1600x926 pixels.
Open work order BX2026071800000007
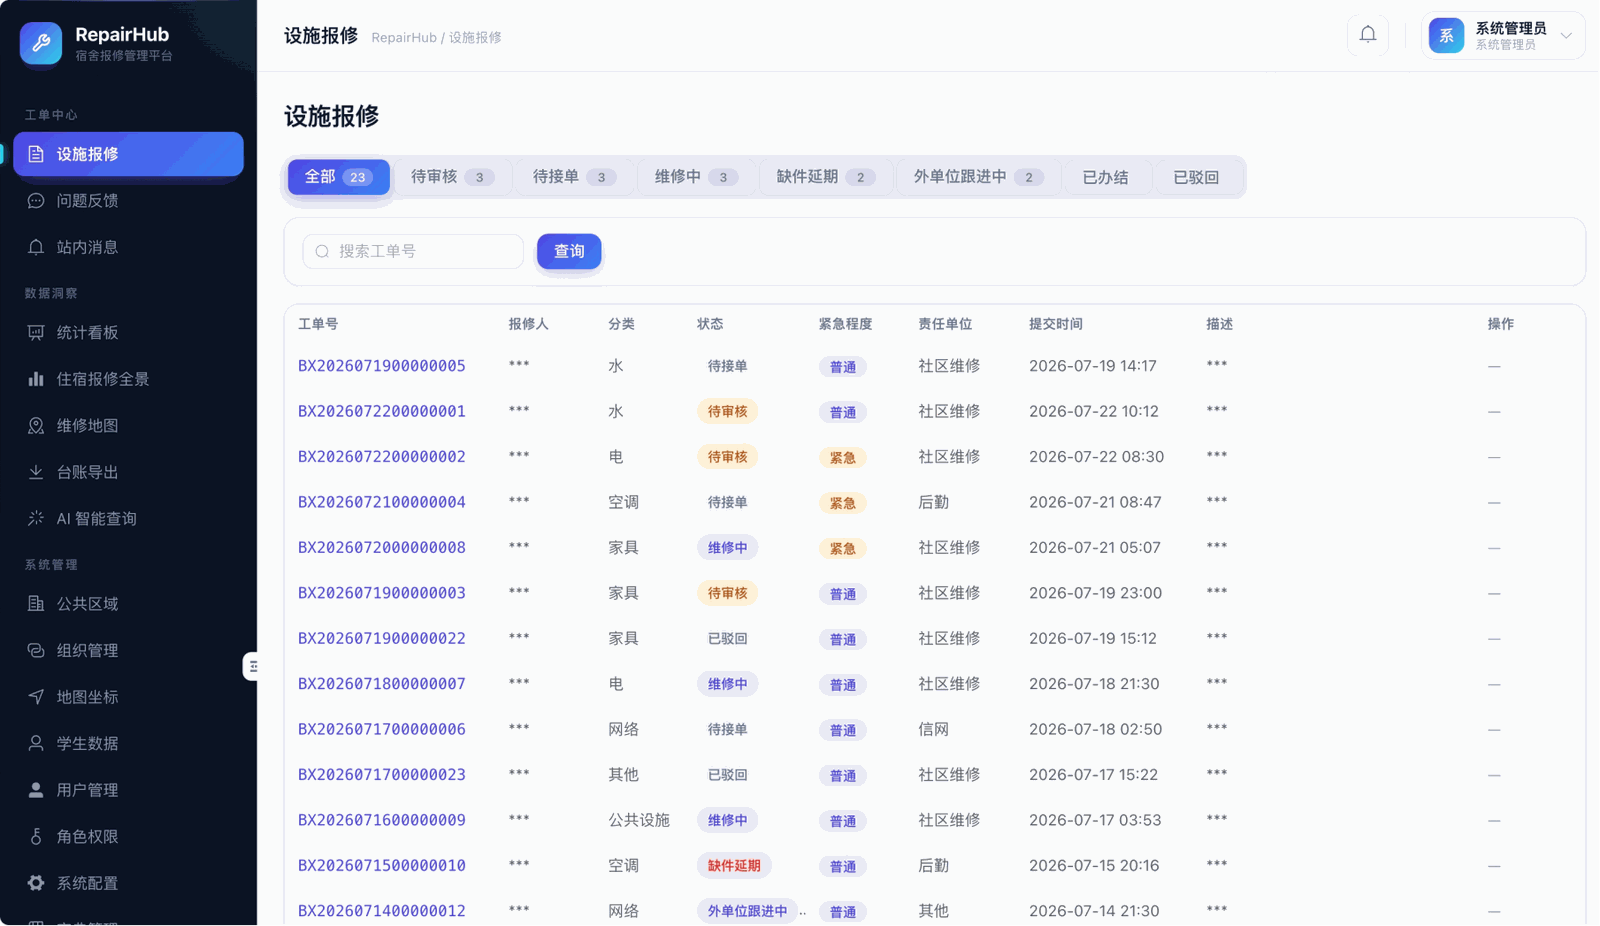pyautogui.click(x=382, y=684)
